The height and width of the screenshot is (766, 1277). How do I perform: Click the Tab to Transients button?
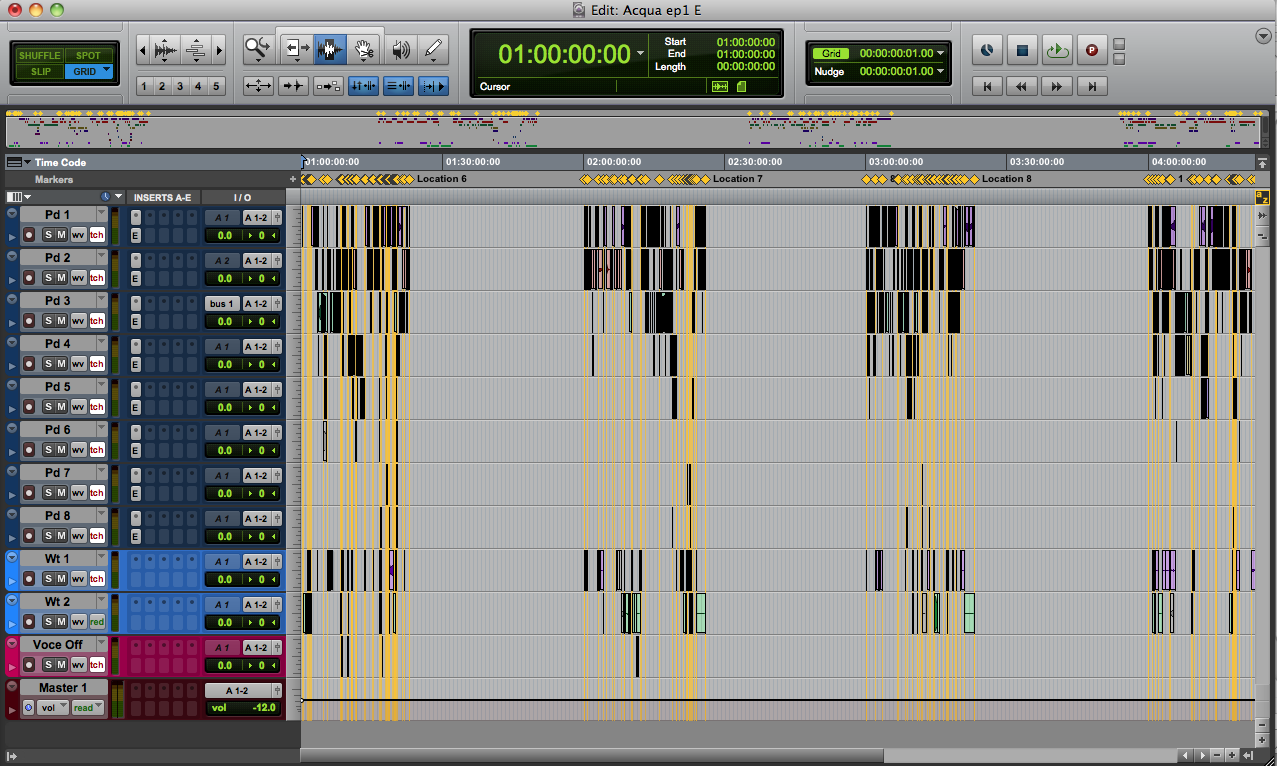click(x=294, y=86)
